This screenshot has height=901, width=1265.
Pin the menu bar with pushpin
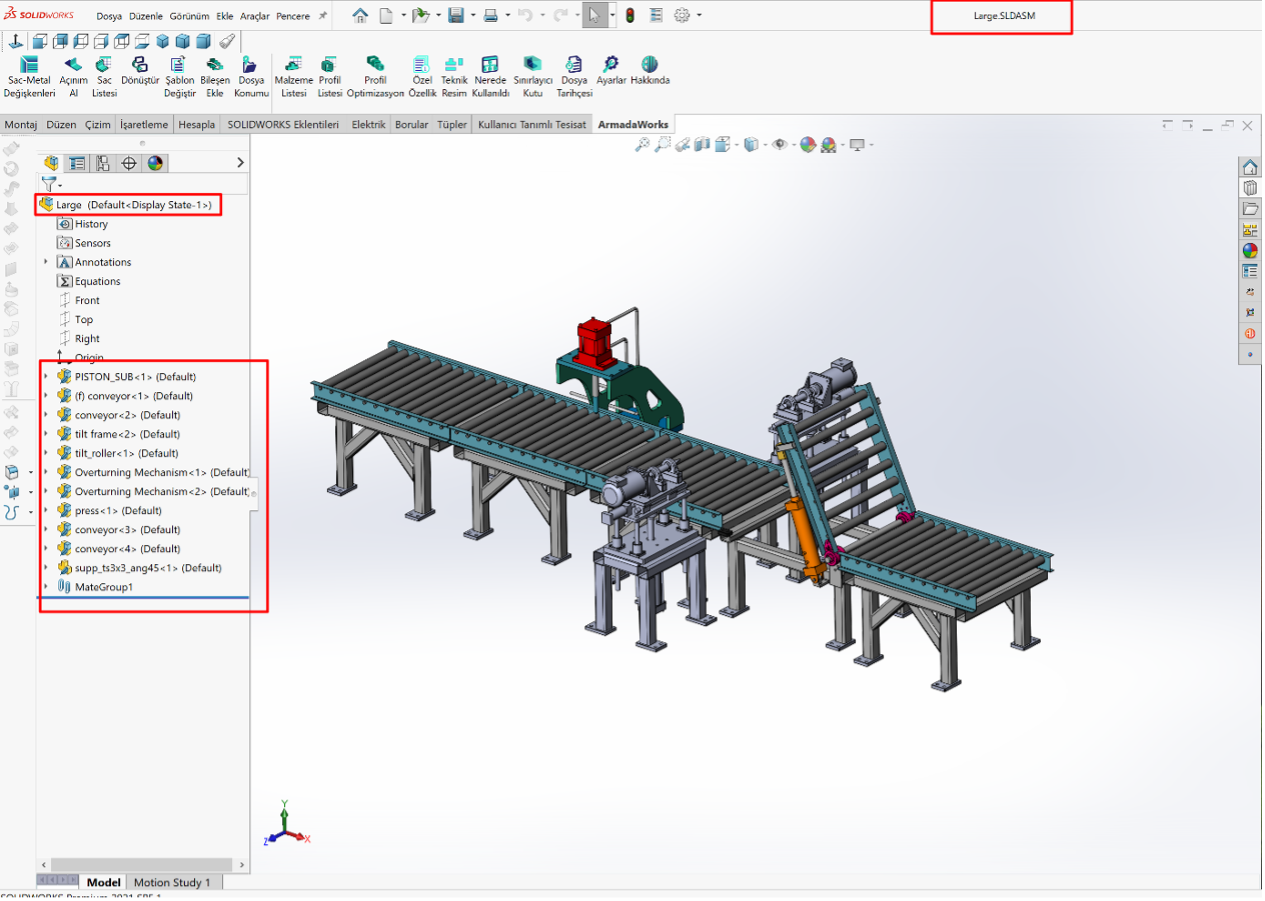tap(323, 16)
